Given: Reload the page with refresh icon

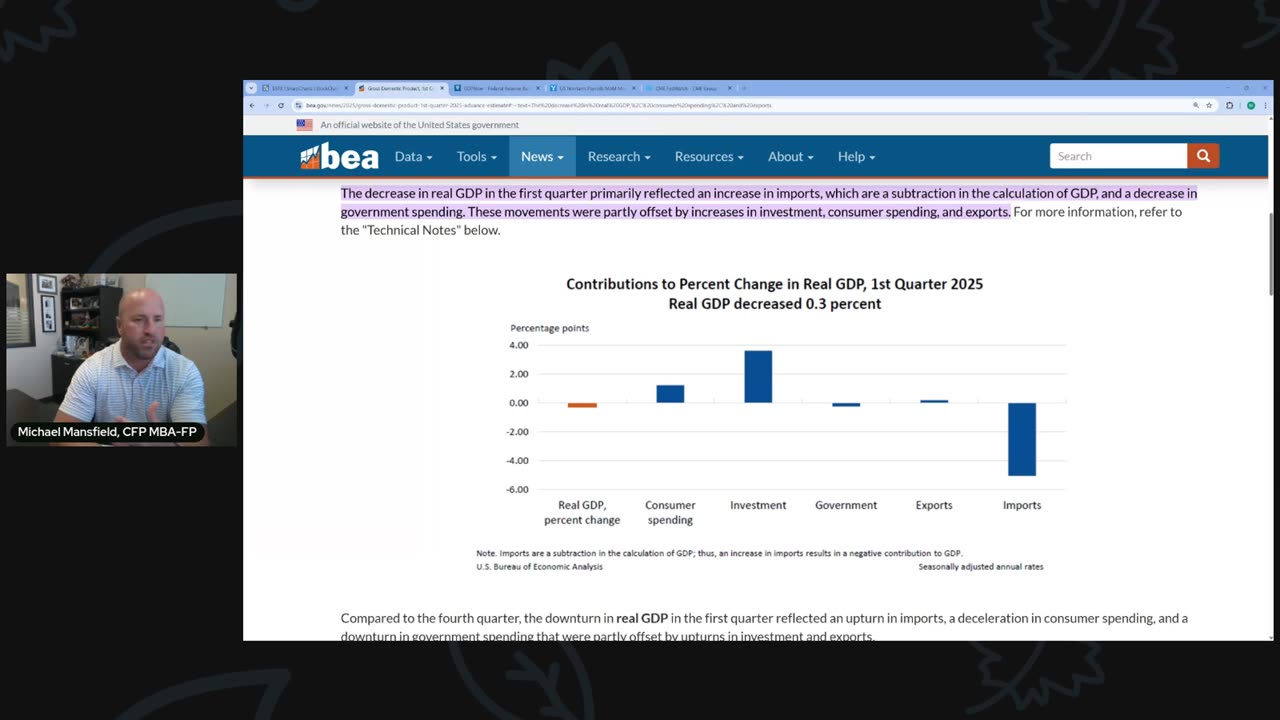Looking at the screenshot, I should (x=281, y=105).
